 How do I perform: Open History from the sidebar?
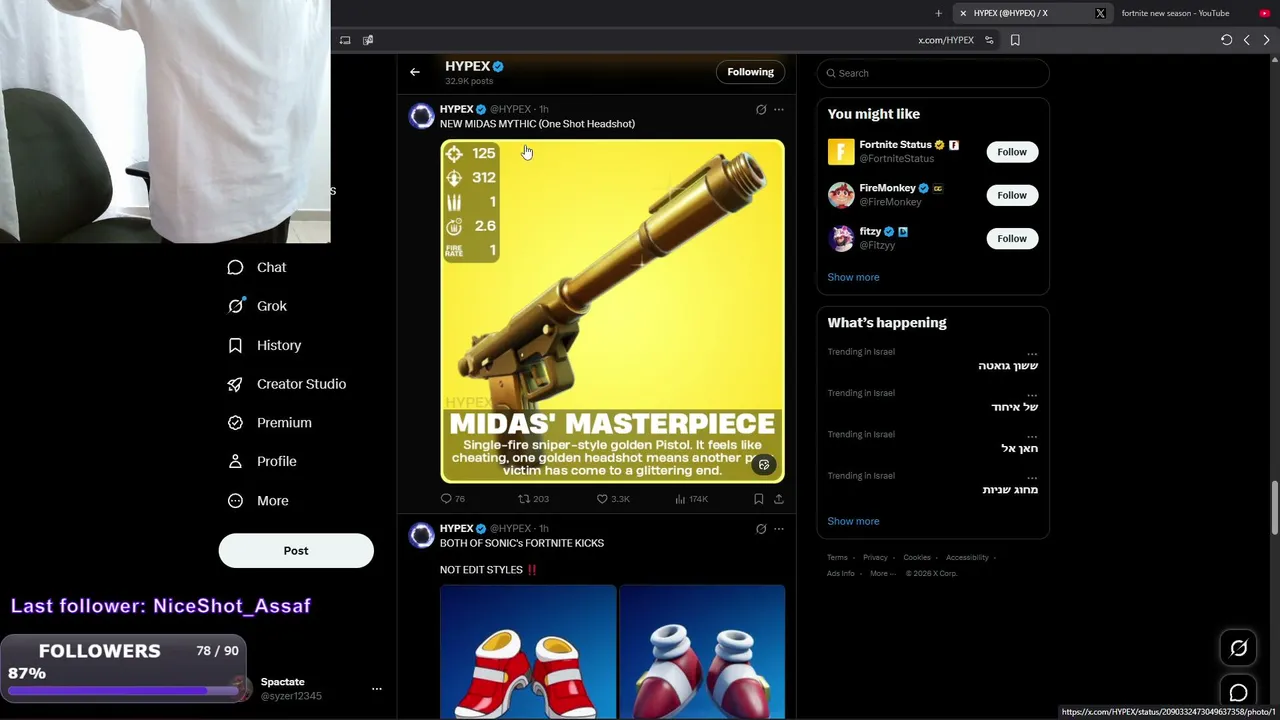(x=264, y=345)
